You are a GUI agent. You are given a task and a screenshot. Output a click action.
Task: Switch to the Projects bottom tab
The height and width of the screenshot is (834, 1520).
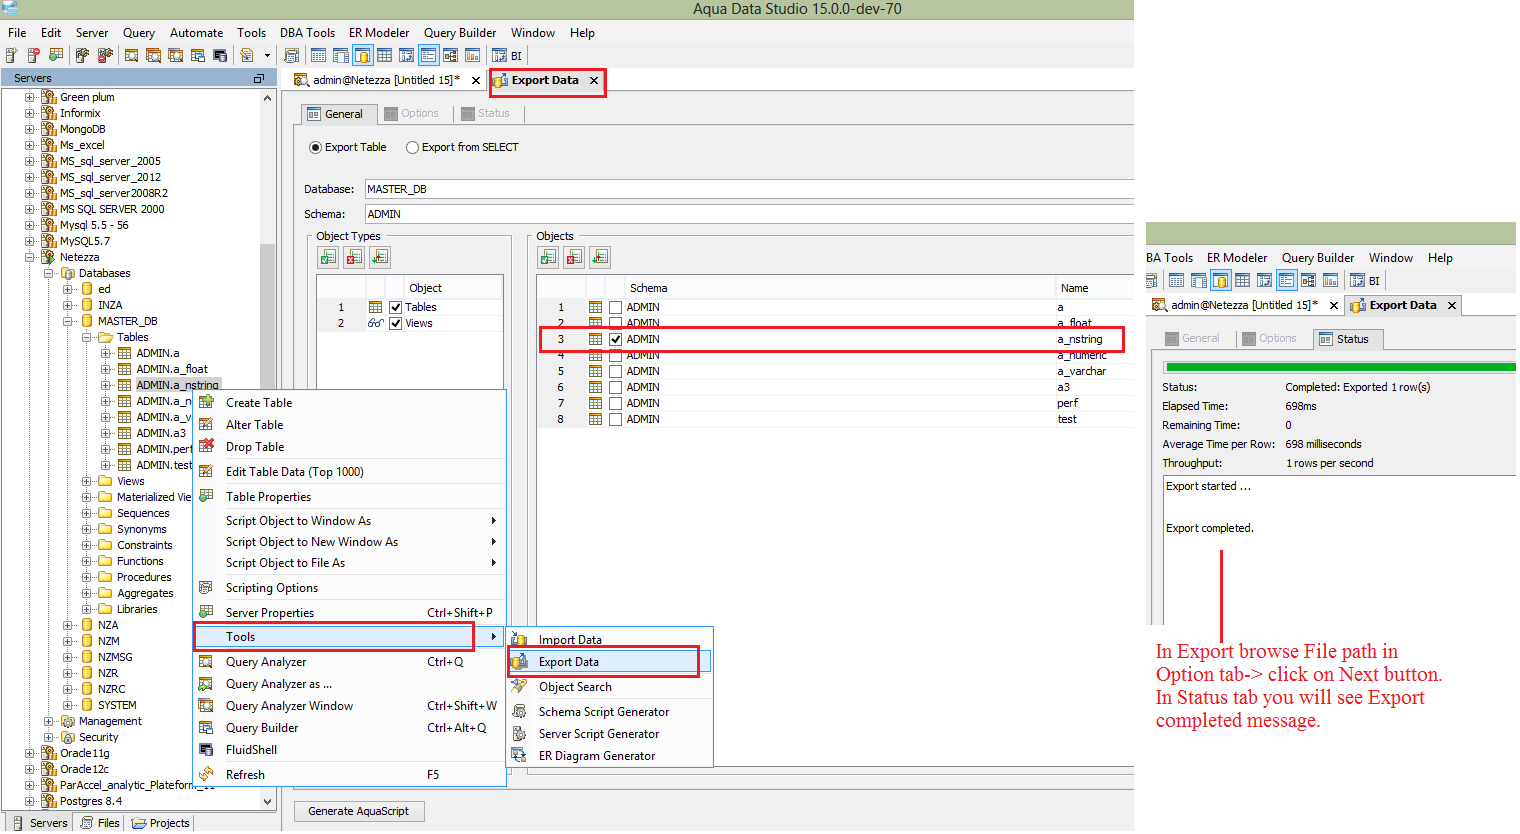(161, 823)
